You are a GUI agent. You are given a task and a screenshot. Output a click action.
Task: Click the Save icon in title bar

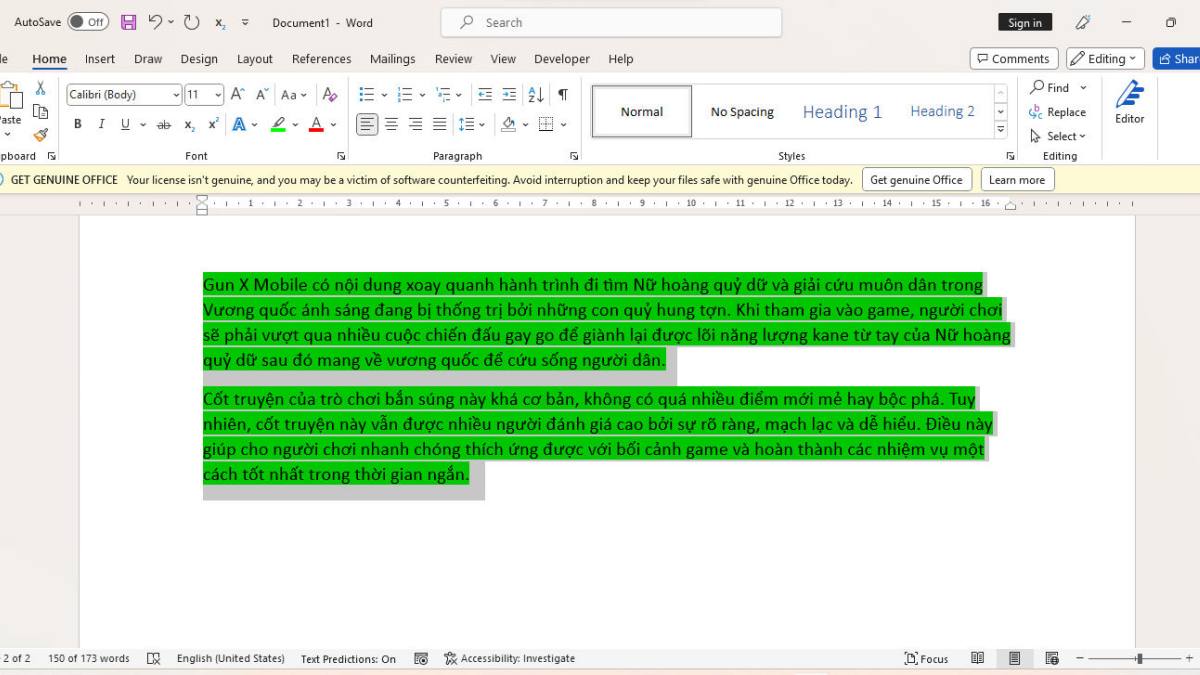[x=128, y=22]
